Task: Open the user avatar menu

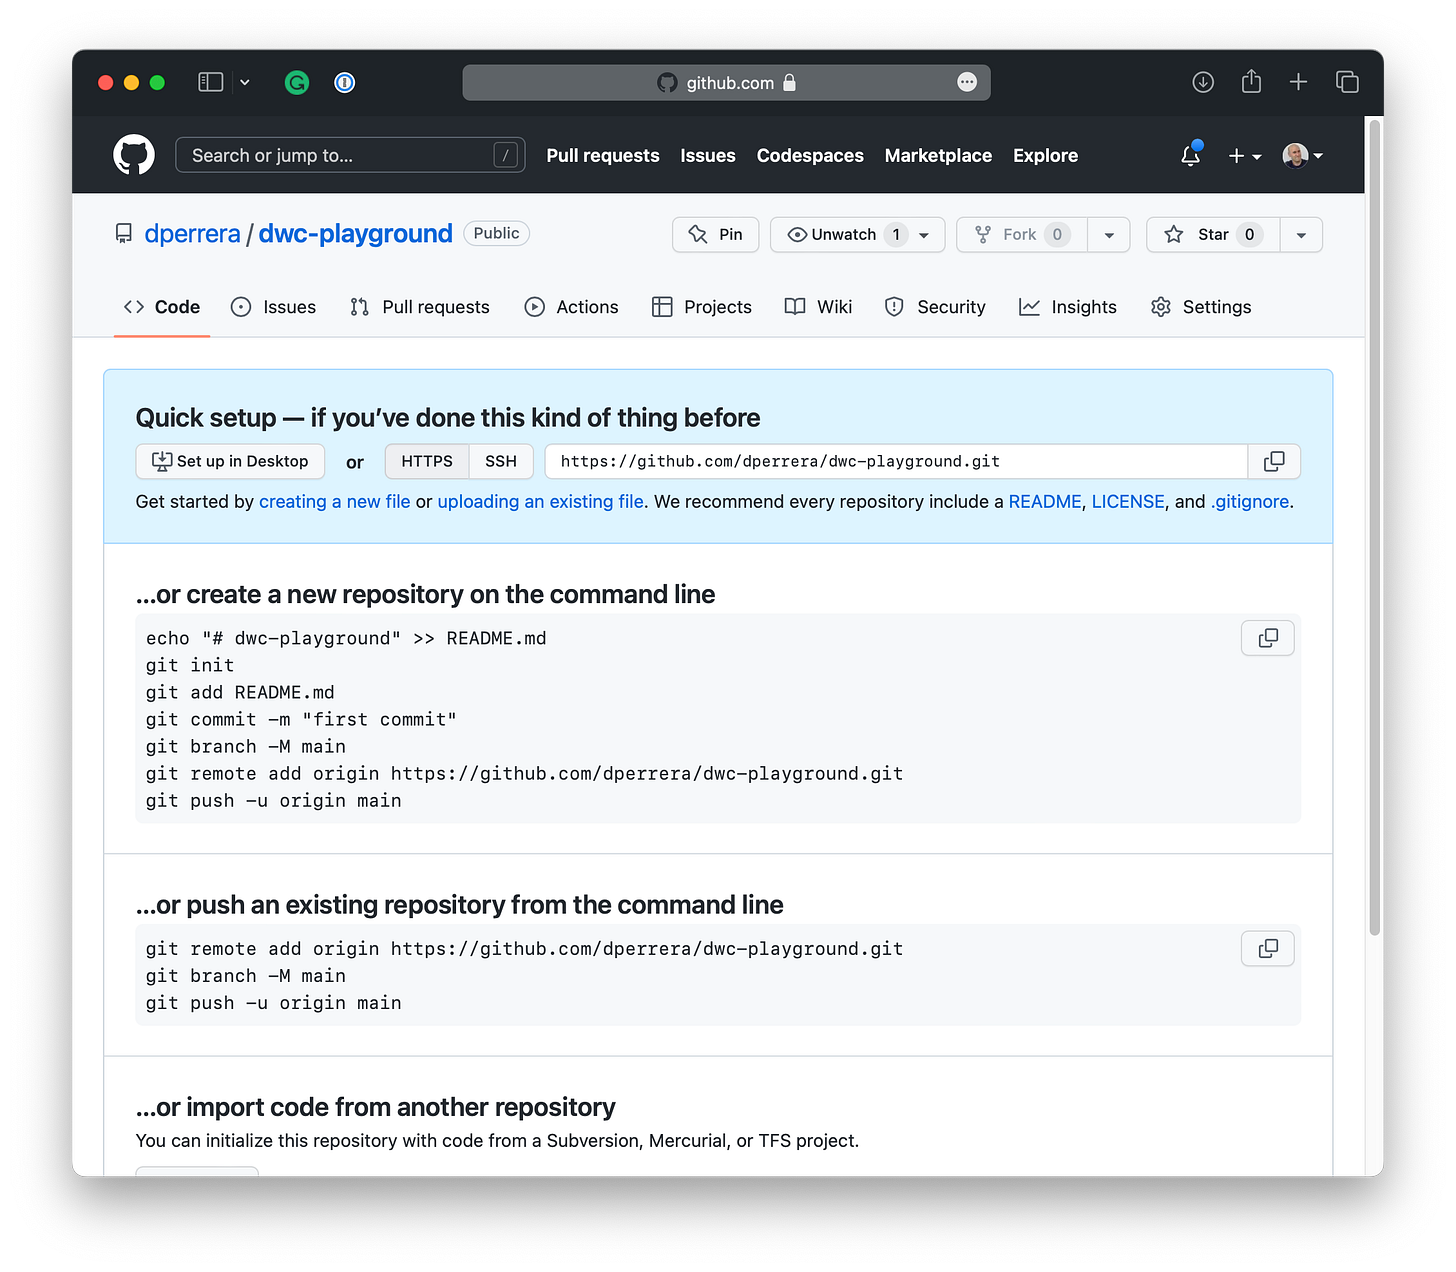Action: click(x=1303, y=155)
